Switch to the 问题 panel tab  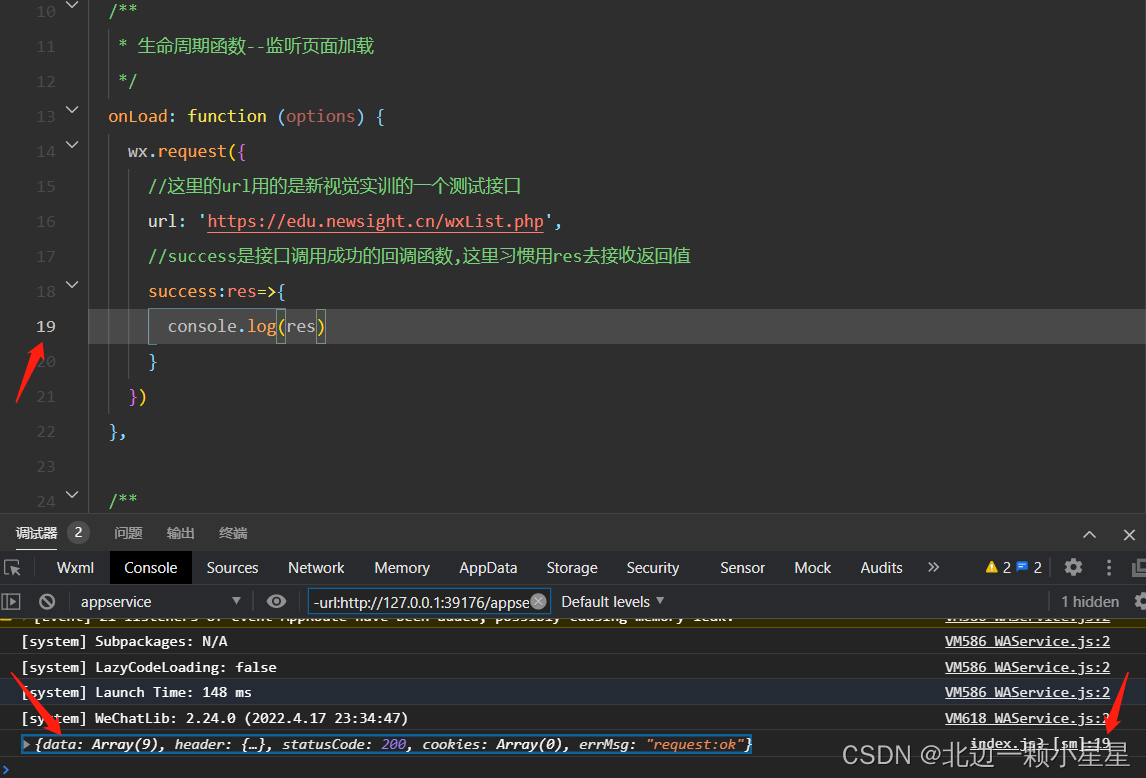point(129,533)
